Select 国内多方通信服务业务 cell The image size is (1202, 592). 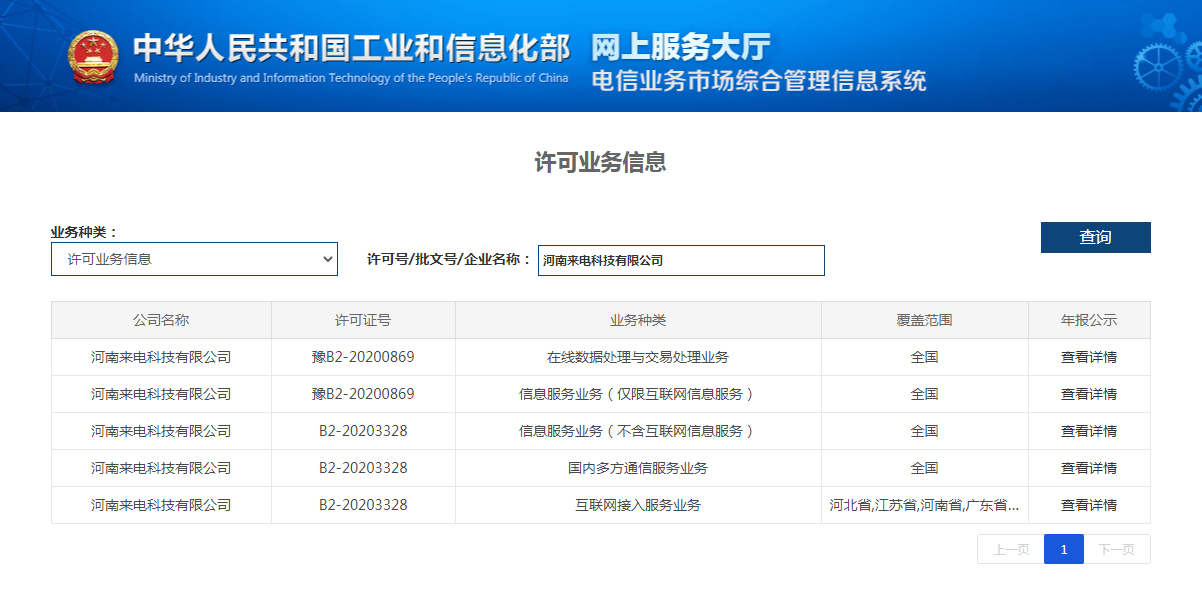[638, 468]
